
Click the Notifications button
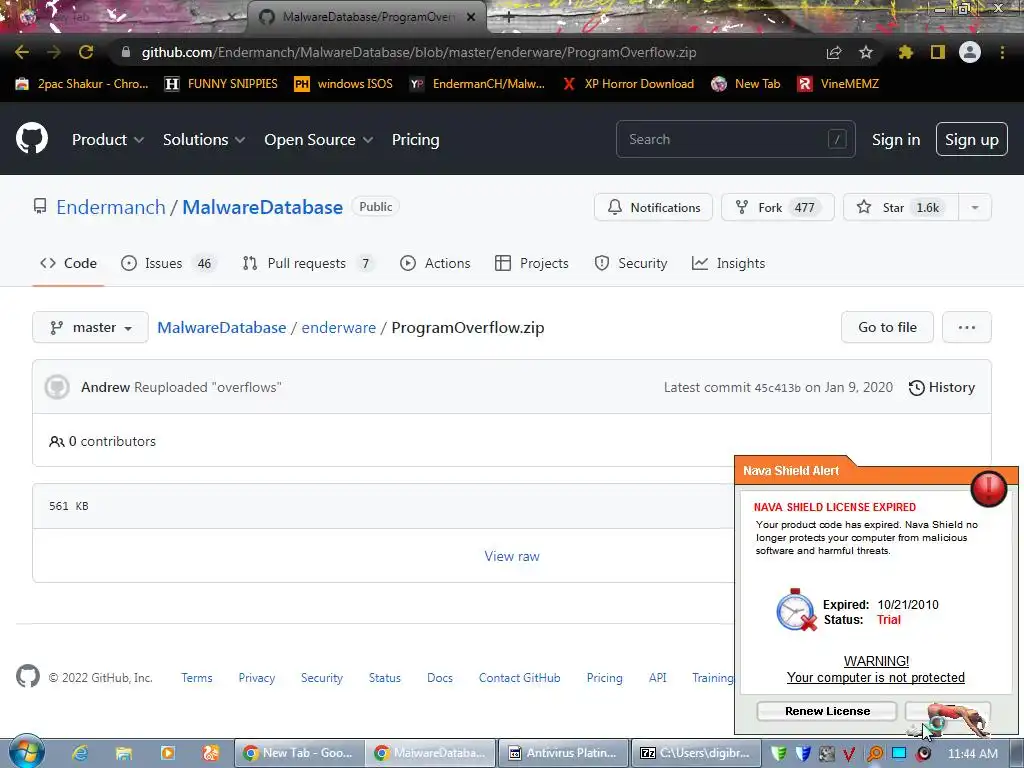tap(653, 207)
